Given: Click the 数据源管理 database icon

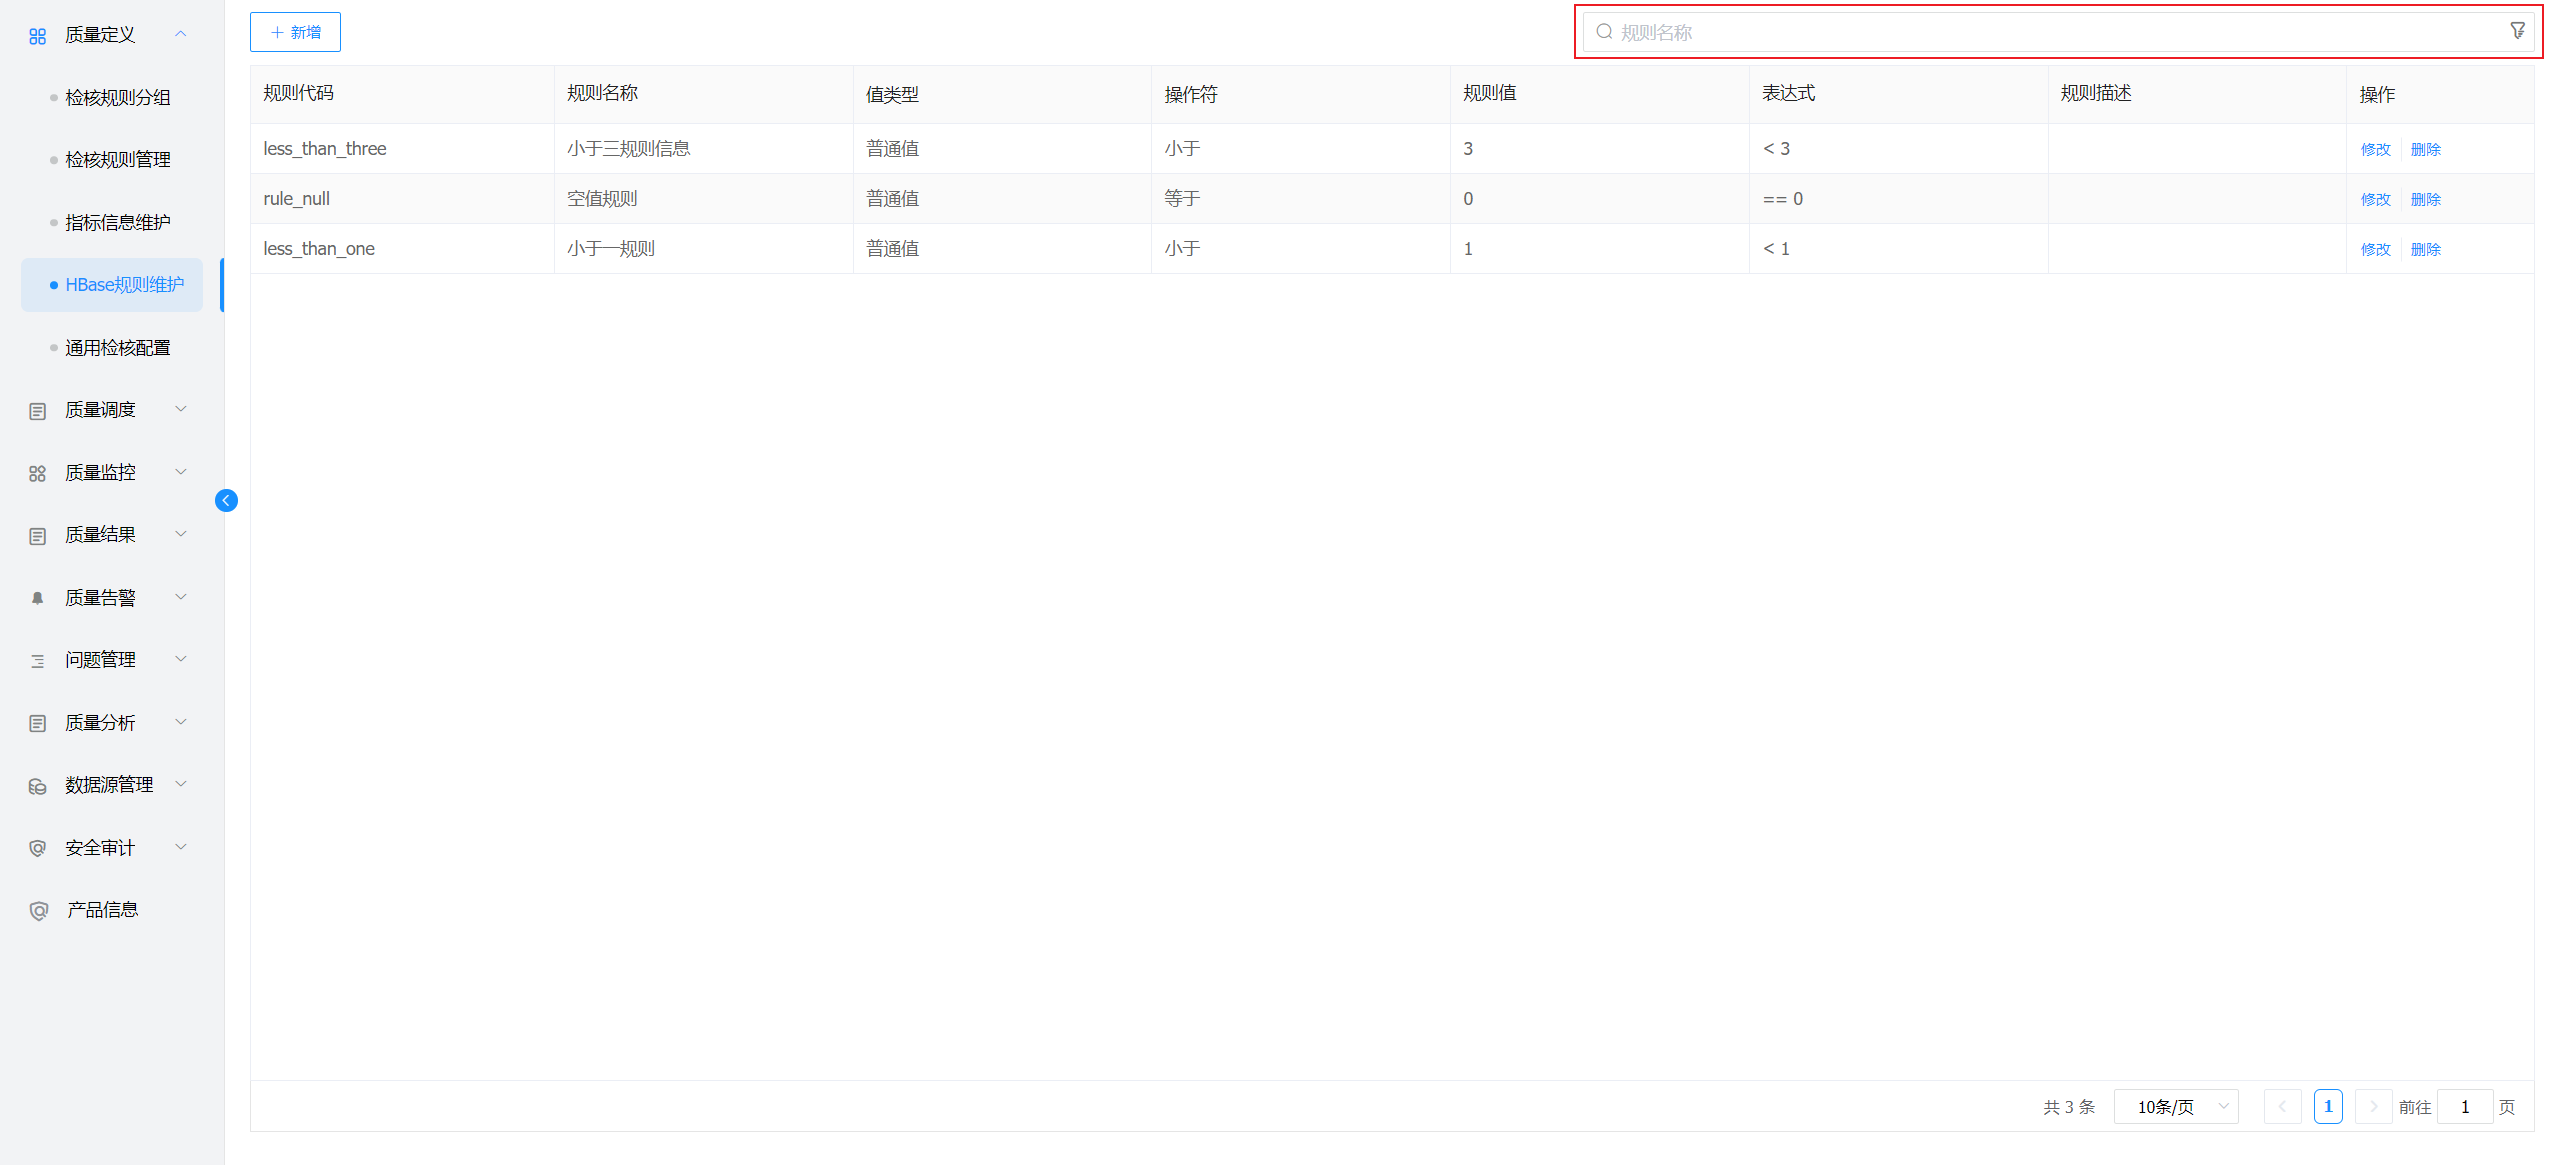Looking at the screenshot, I should [38, 786].
